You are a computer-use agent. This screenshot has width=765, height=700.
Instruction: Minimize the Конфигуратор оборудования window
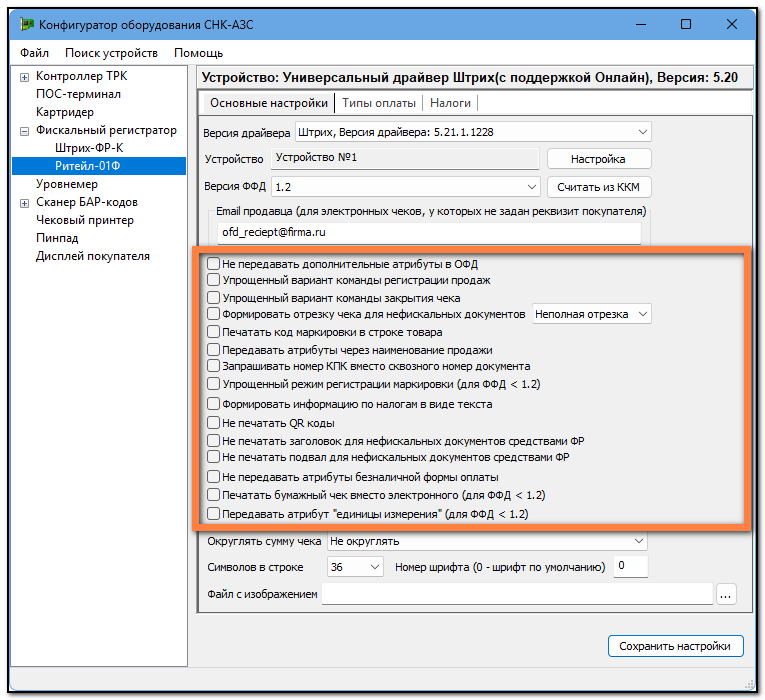tap(641, 24)
